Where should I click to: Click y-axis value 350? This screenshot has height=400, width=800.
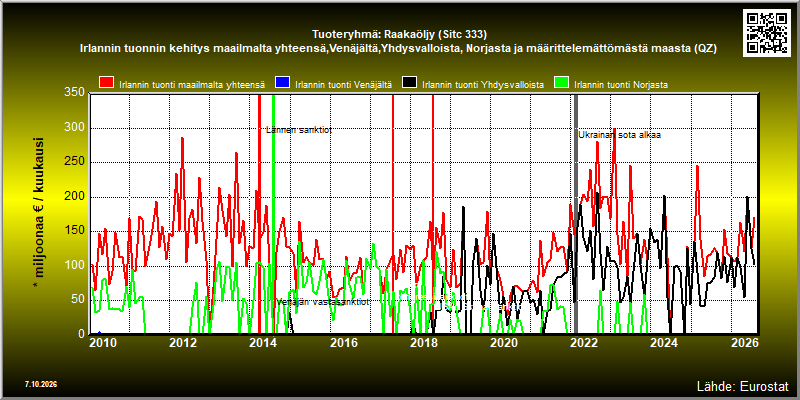[74, 93]
